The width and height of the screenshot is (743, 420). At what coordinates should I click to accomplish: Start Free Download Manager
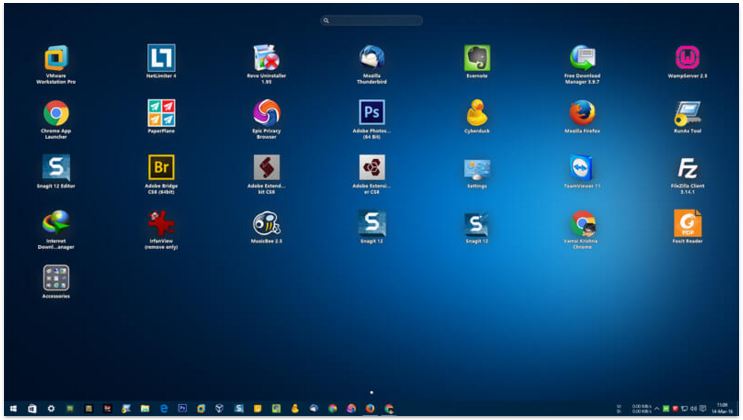coord(582,58)
